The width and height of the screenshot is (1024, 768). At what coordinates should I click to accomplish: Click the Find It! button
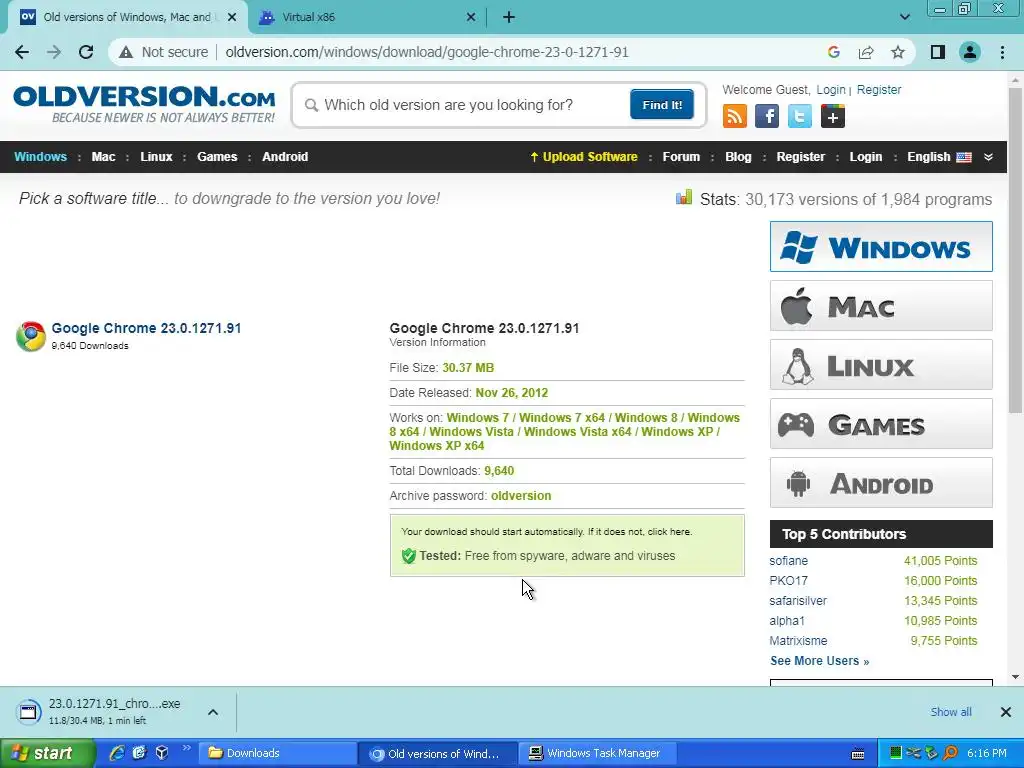(x=662, y=104)
